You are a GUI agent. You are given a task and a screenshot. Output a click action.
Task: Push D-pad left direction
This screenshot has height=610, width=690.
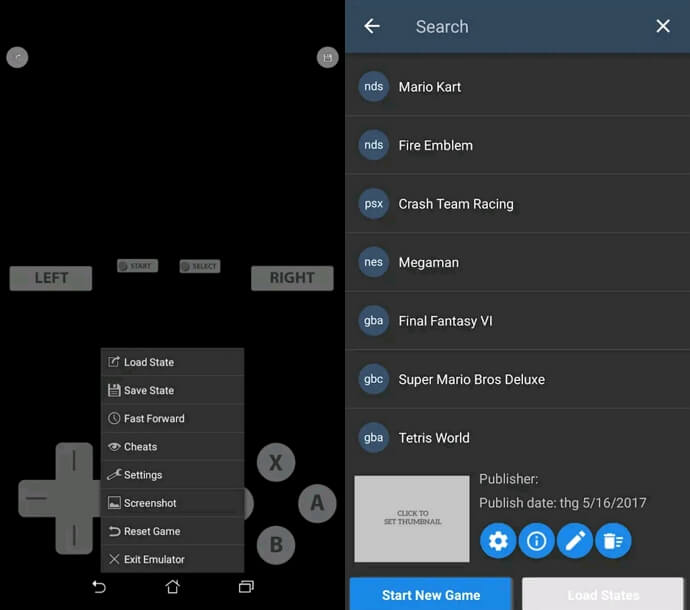coord(37,498)
